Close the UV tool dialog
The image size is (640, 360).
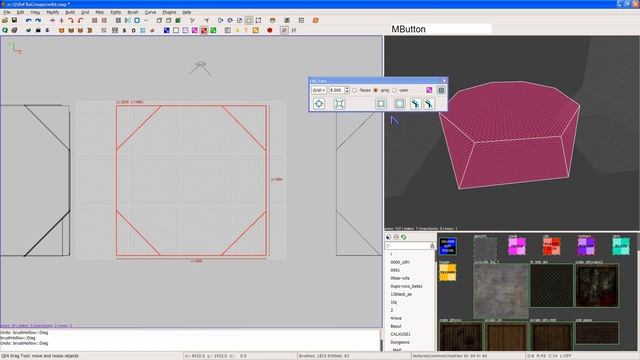coord(444,81)
